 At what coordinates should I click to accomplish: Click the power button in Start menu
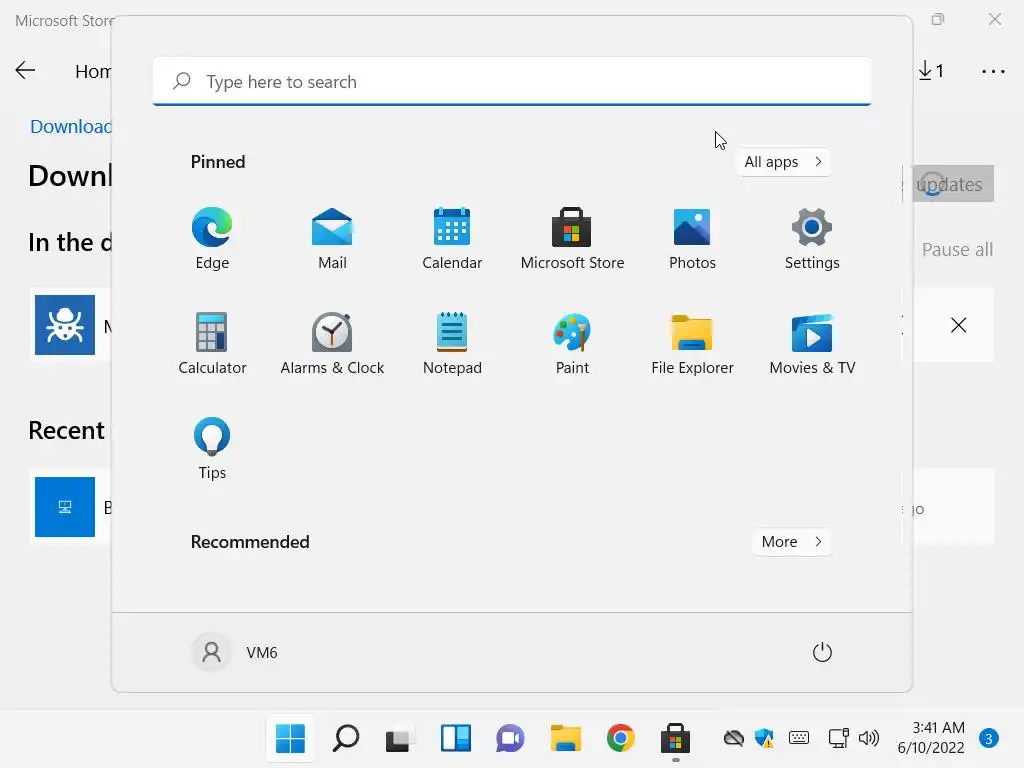(822, 652)
